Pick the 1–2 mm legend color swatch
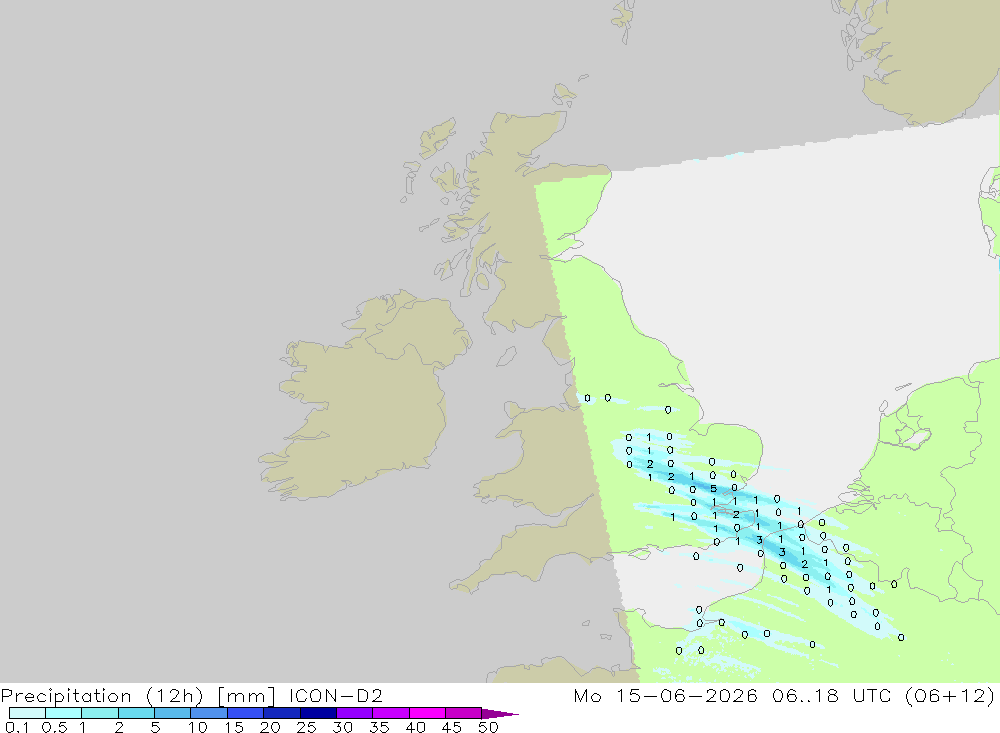The width and height of the screenshot is (1000, 733). point(100,713)
